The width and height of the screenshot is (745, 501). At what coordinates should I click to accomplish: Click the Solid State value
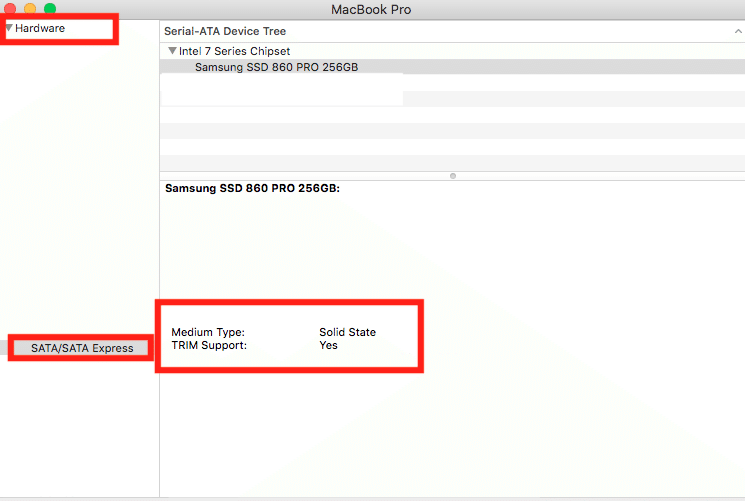point(347,332)
